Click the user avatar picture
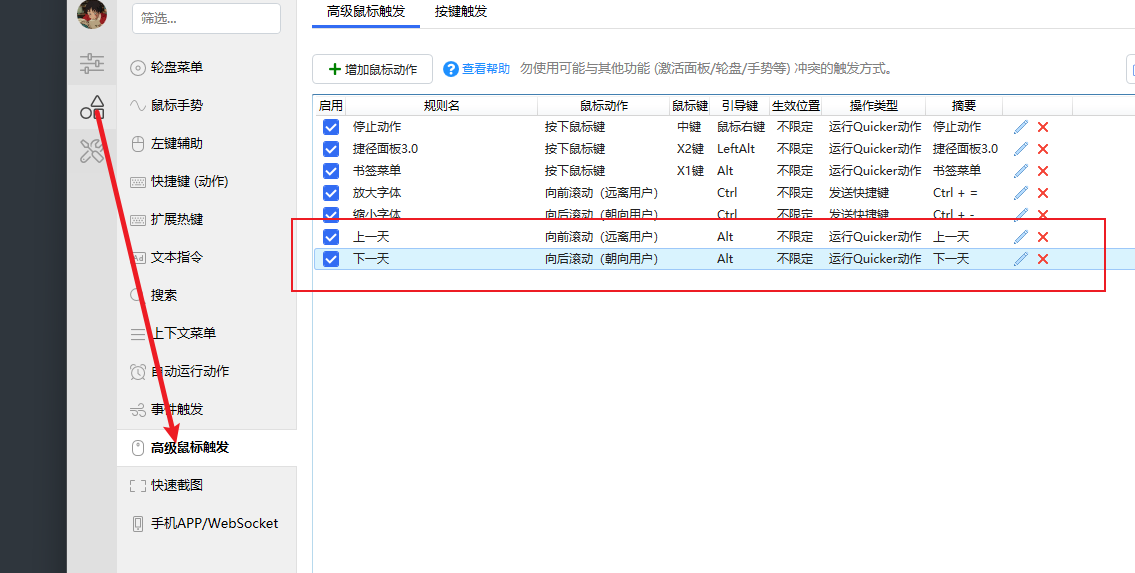 [x=92, y=14]
